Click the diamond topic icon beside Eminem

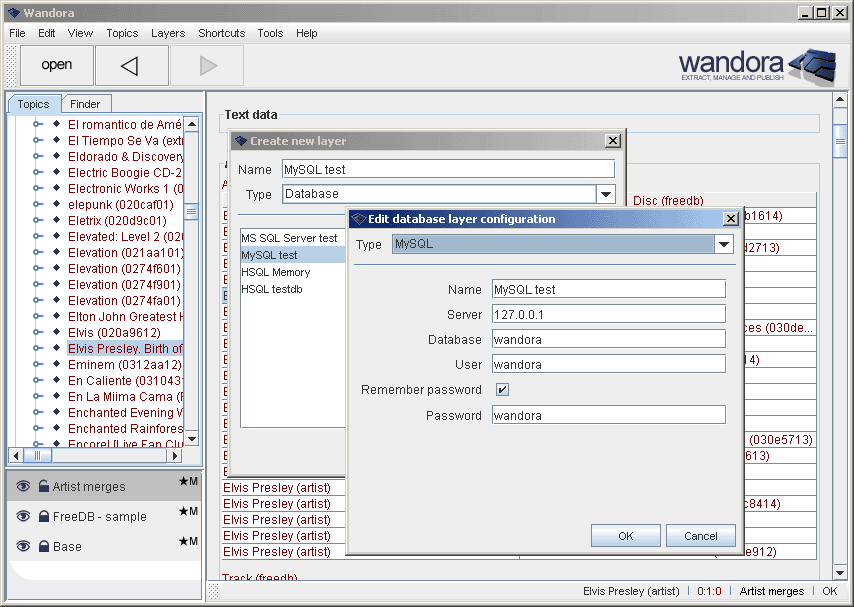click(x=56, y=365)
